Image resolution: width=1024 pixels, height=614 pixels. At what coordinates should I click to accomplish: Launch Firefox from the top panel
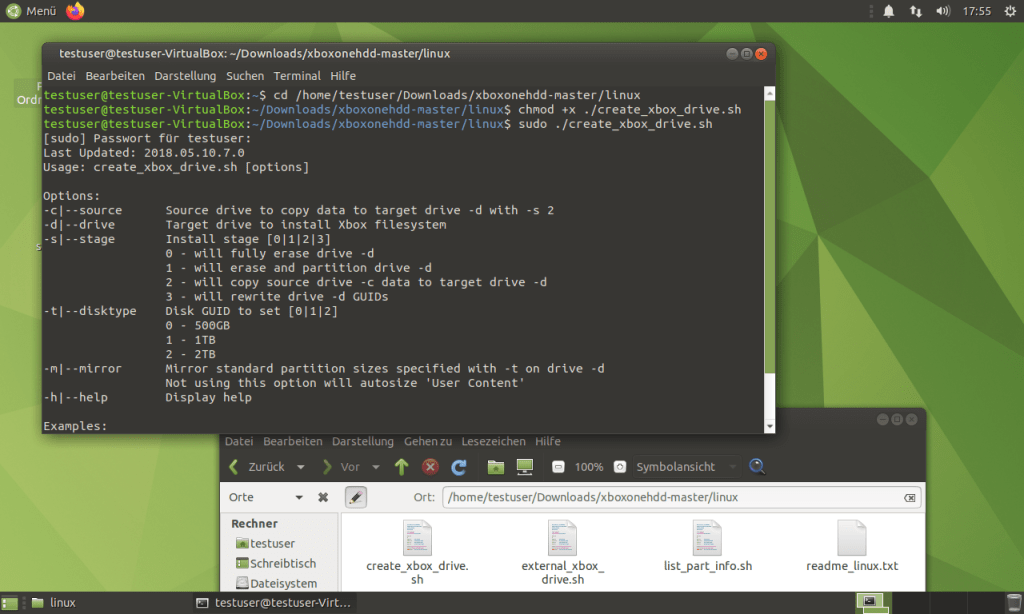click(76, 11)
